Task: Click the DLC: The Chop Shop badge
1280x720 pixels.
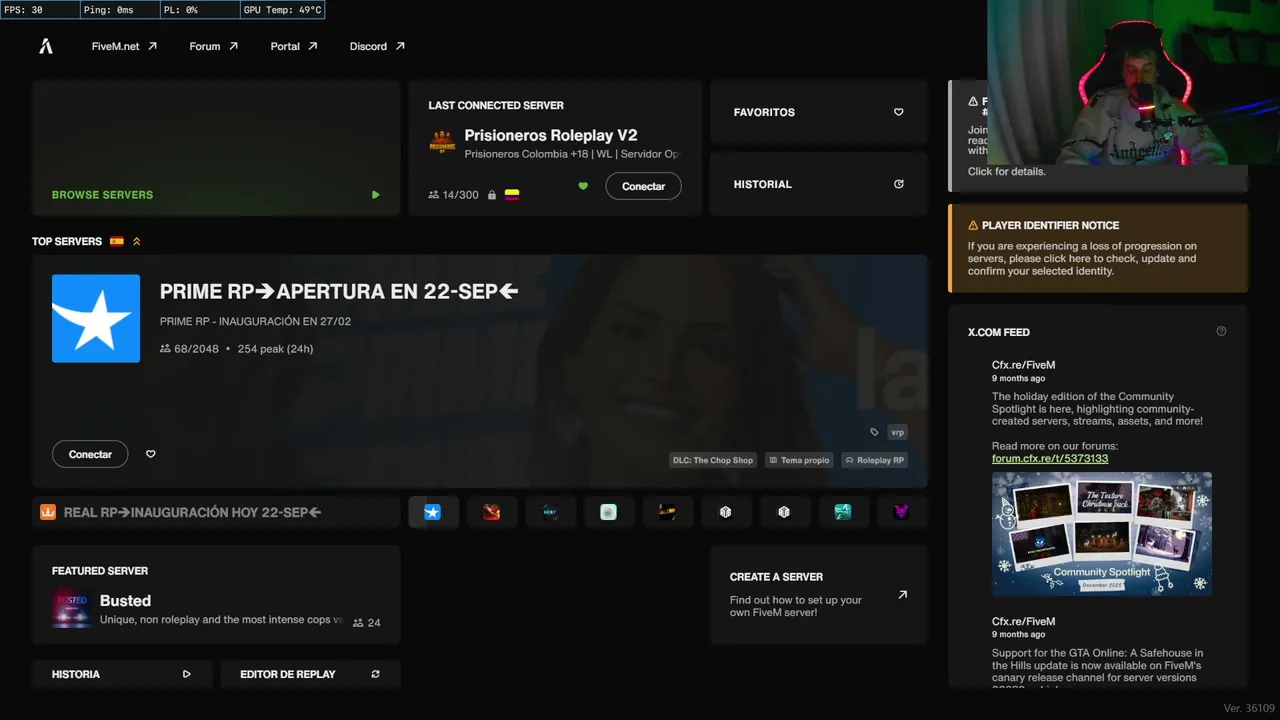Action: coord(713,460)
